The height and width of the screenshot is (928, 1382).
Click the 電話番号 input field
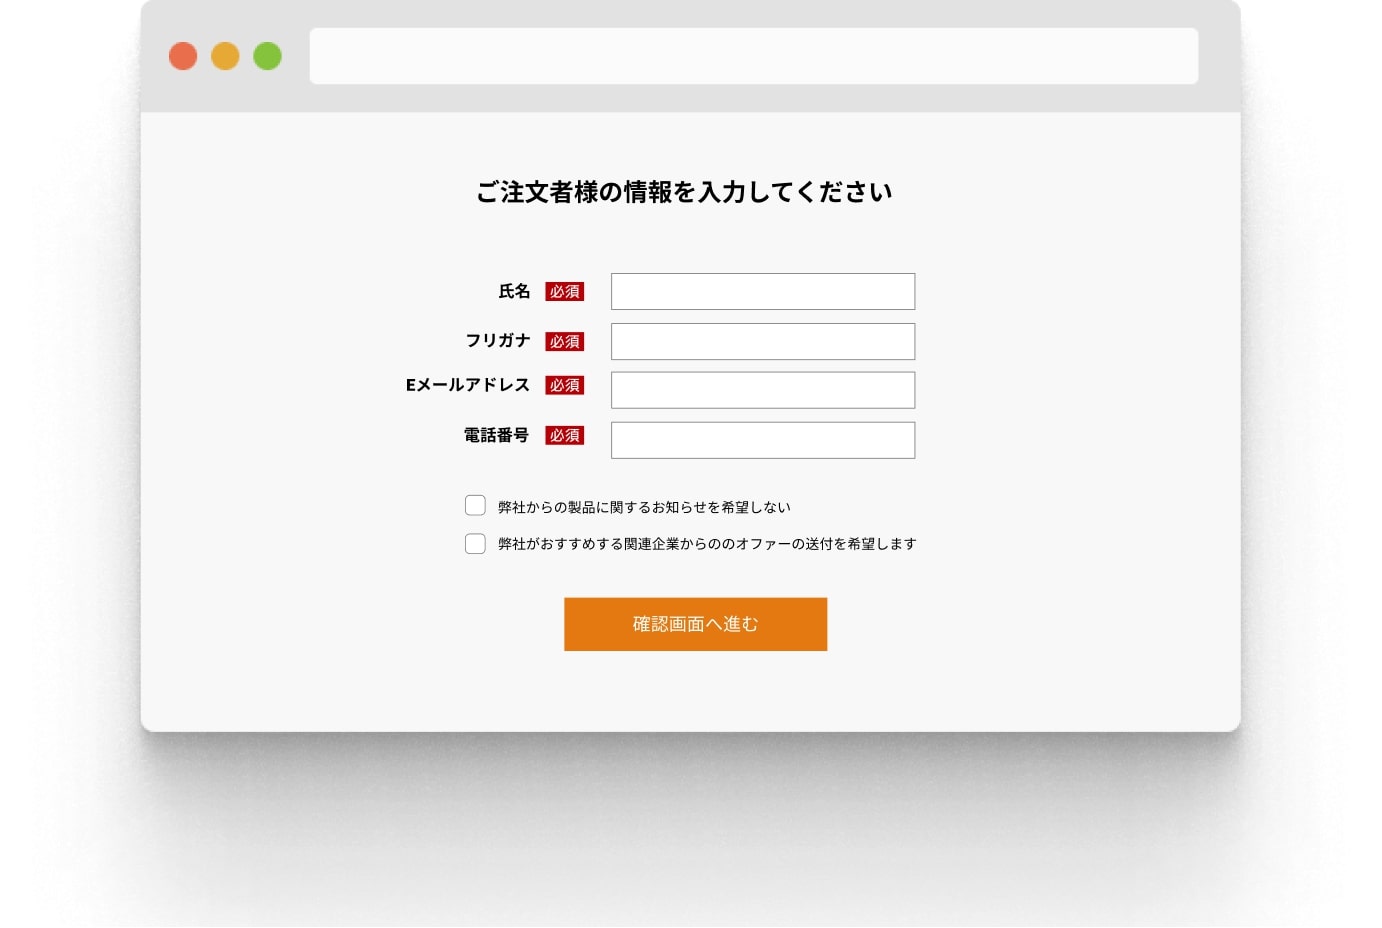point(762,440)
